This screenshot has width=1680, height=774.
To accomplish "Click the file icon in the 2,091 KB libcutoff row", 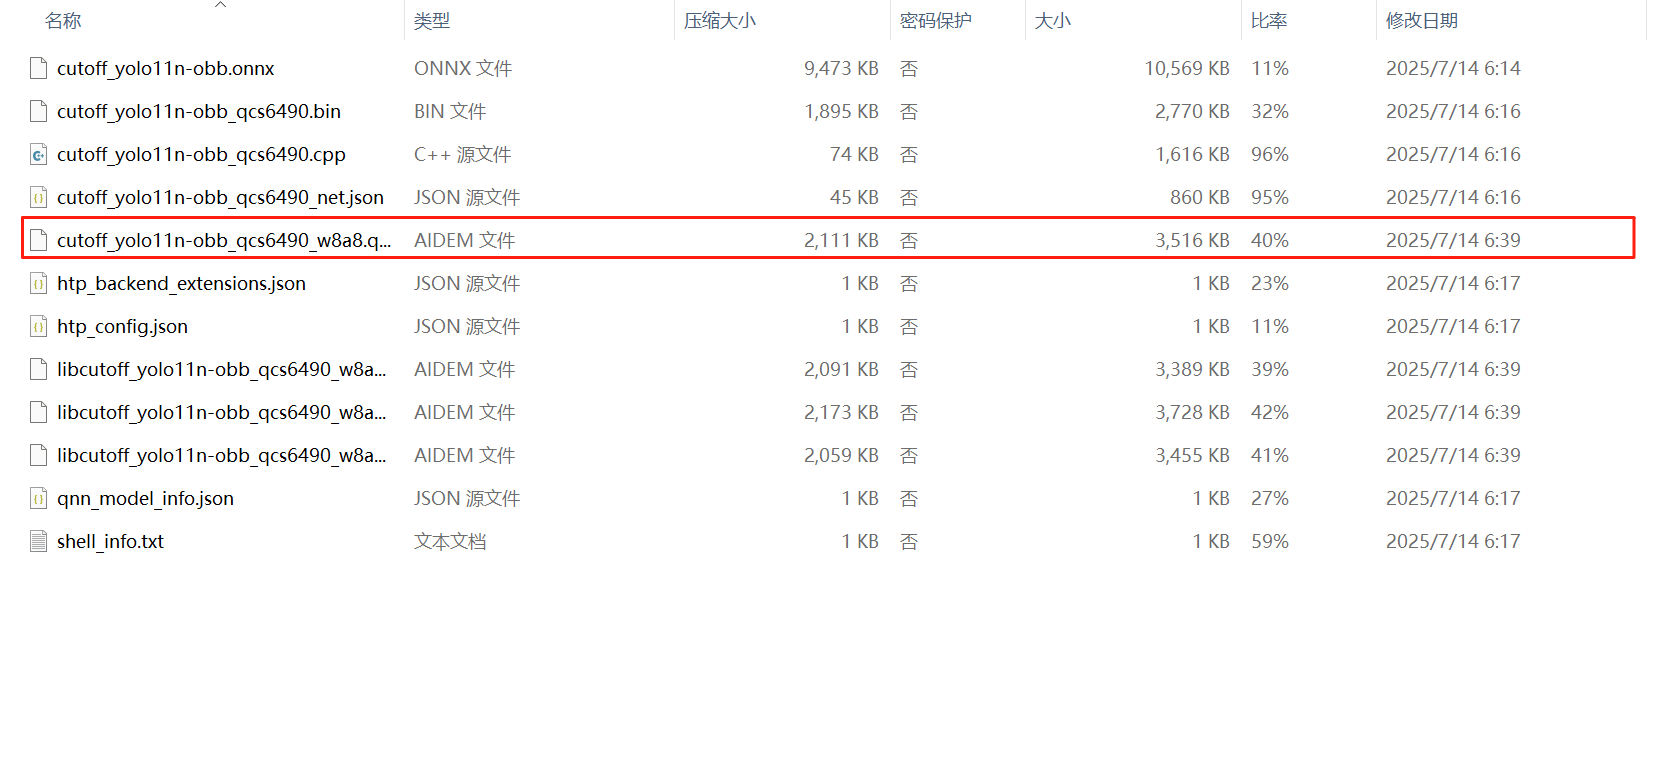I will pyautogui.click(x=38, y=369).
